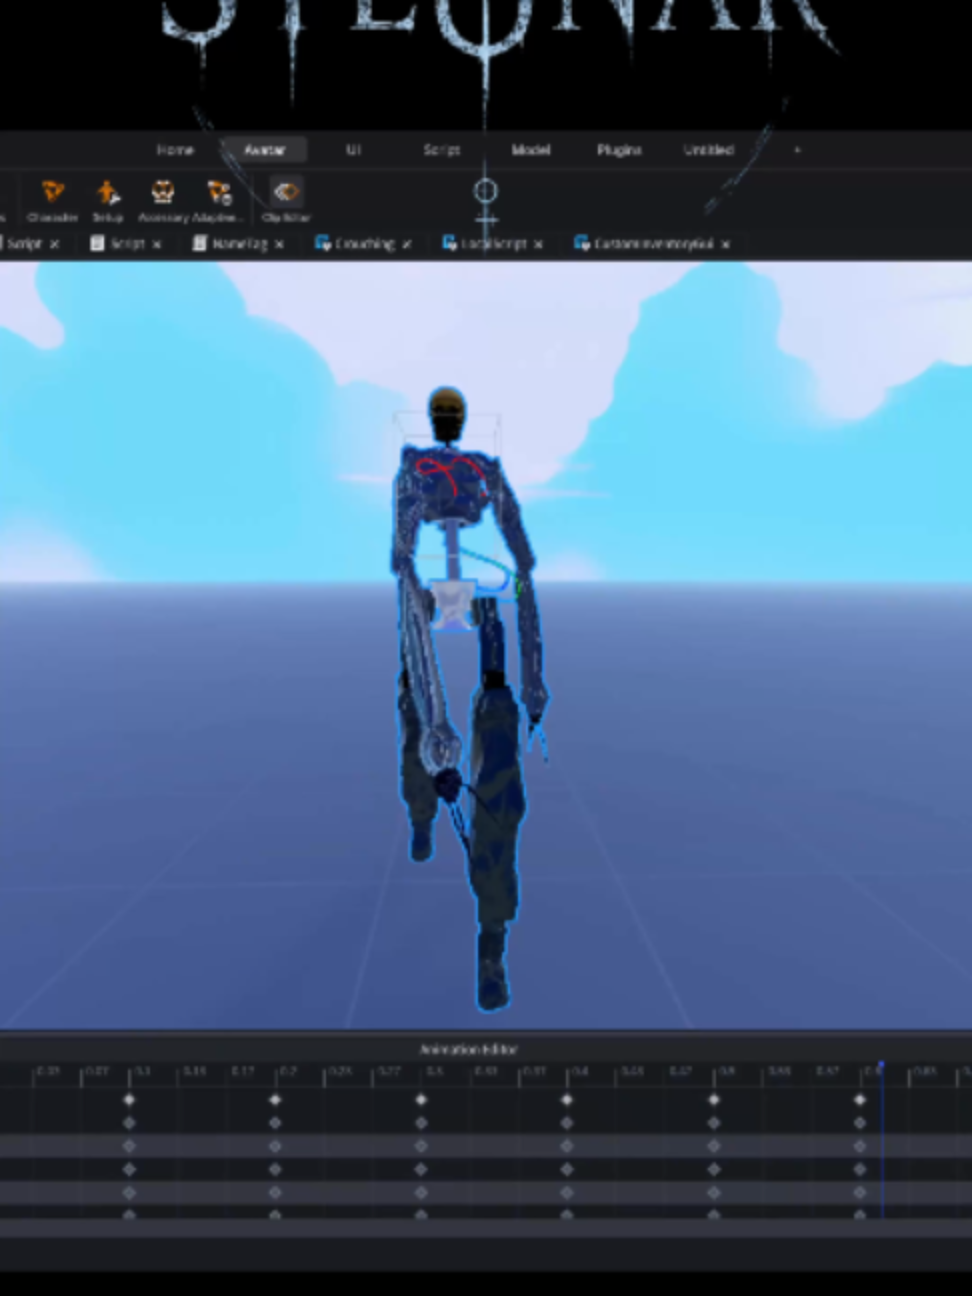972x1296 pixels.
Task: Open the Character tool in Avatar ribbon
Action: click(52, 199)
